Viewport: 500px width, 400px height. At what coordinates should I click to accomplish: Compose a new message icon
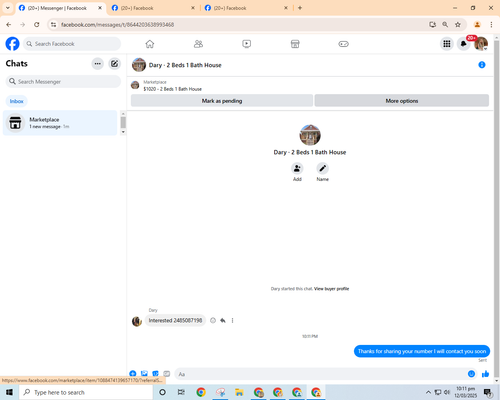pyautogui.click(x=114, y=64)
